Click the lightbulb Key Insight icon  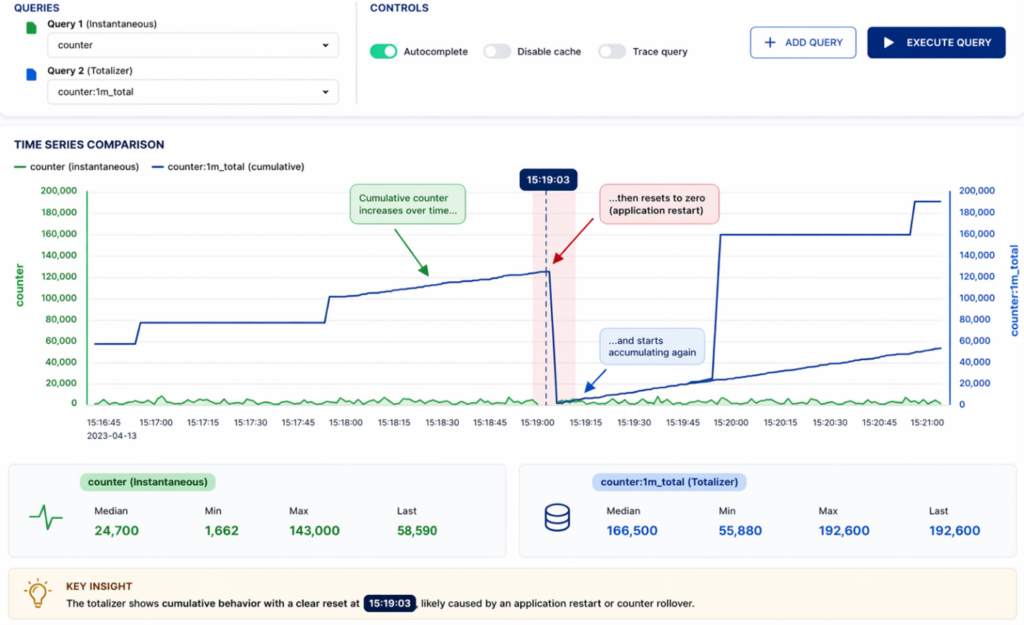coord(37,594)
